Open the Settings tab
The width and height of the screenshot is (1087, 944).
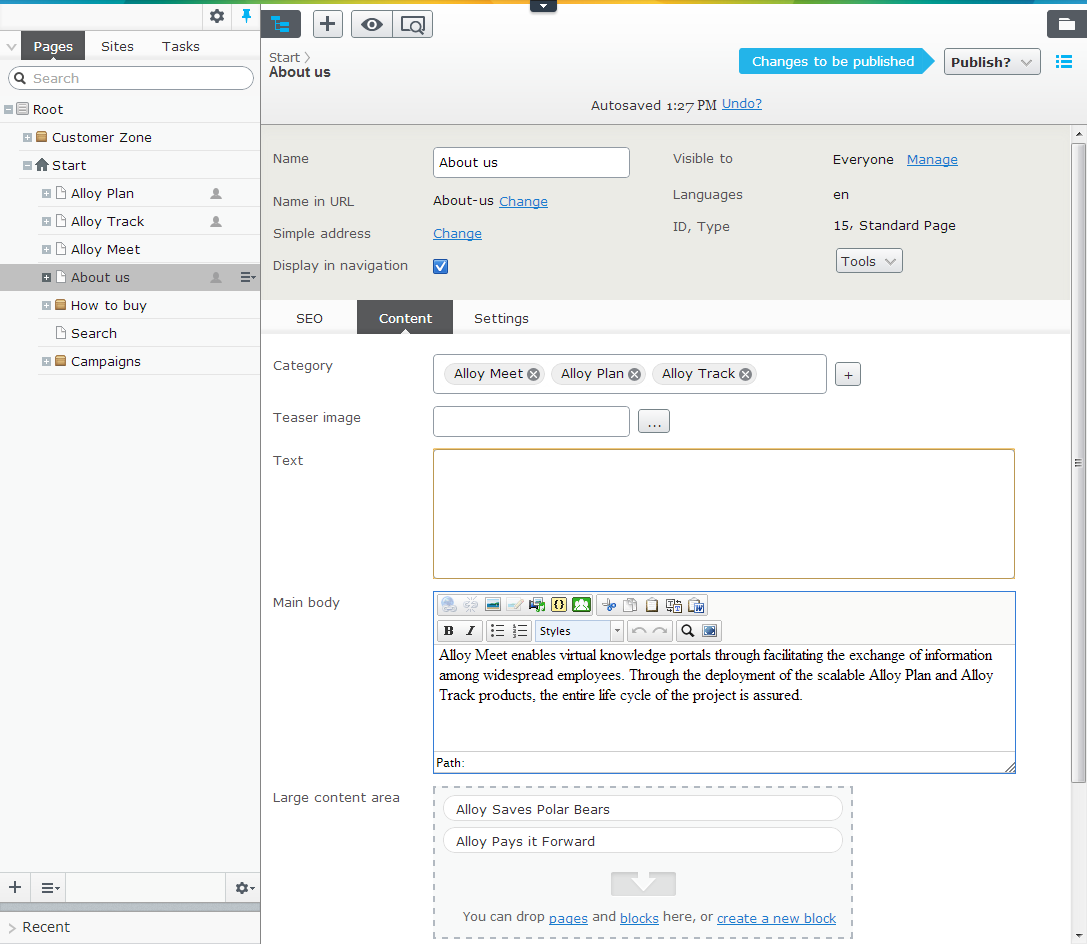[501, 318]
